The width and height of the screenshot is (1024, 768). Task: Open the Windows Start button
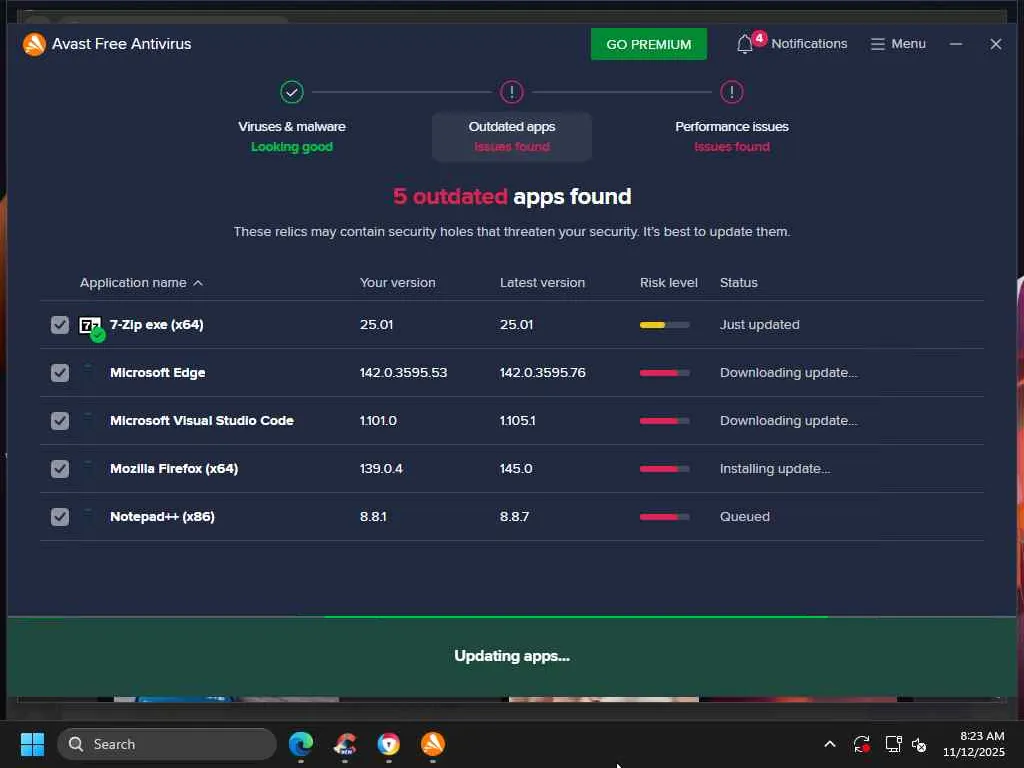pyautogui.click(x=32, y=744)
